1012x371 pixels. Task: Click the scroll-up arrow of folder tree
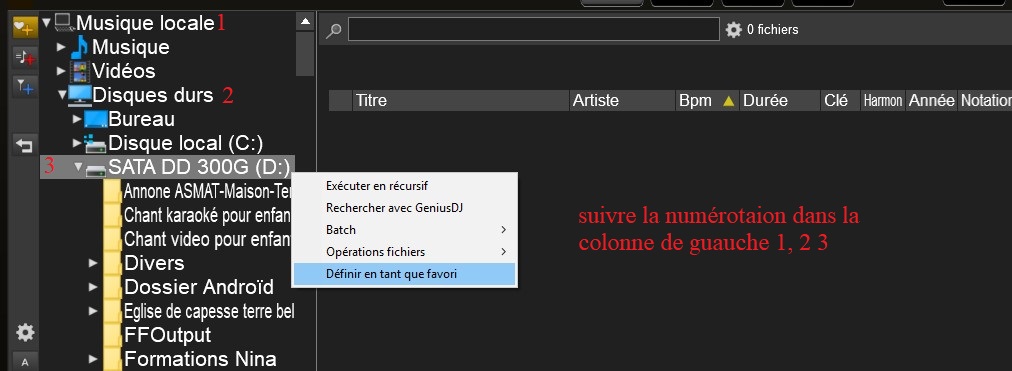pos(305,22)
